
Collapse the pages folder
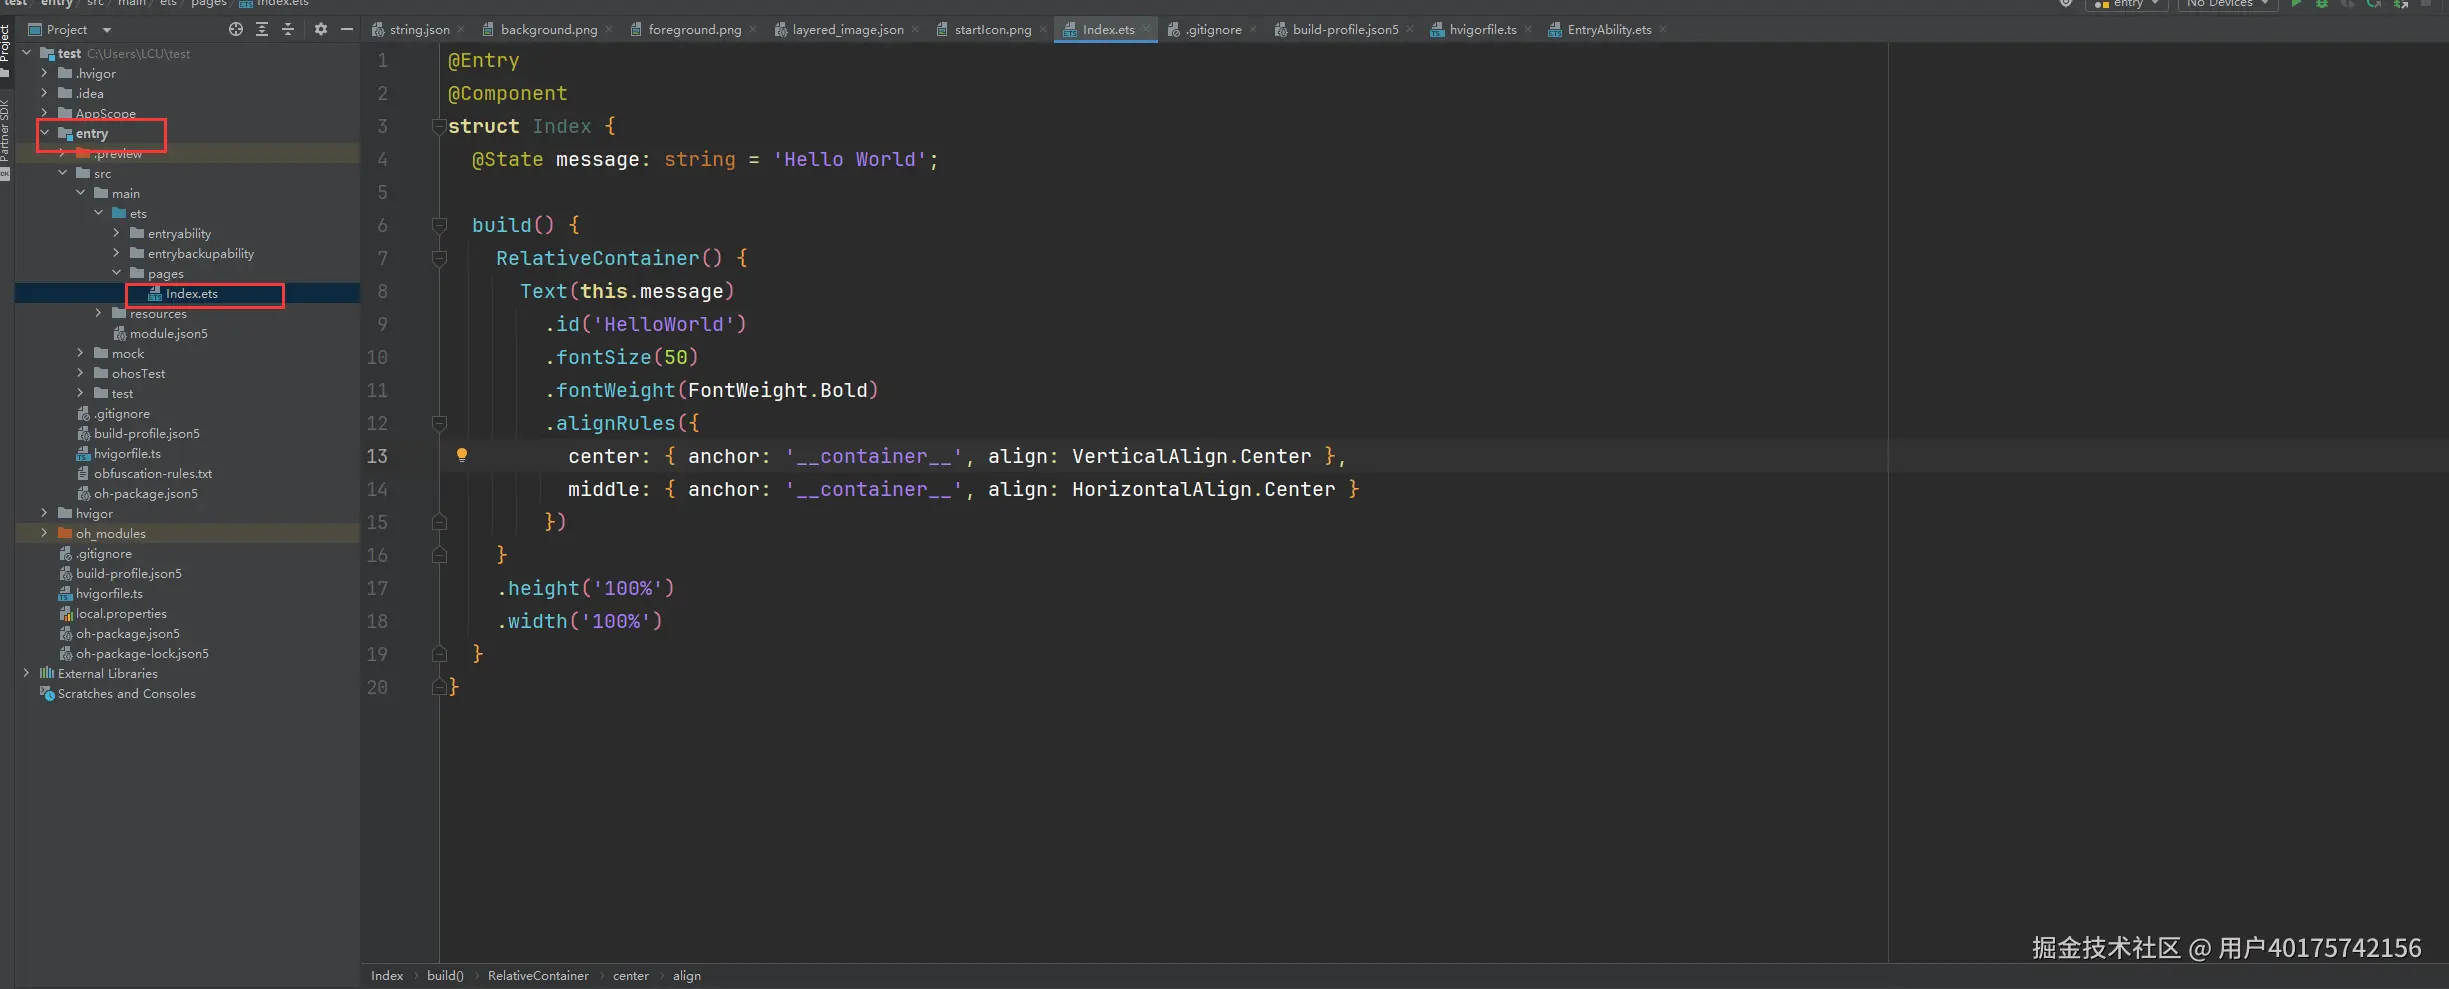click(x=116, y=273)
